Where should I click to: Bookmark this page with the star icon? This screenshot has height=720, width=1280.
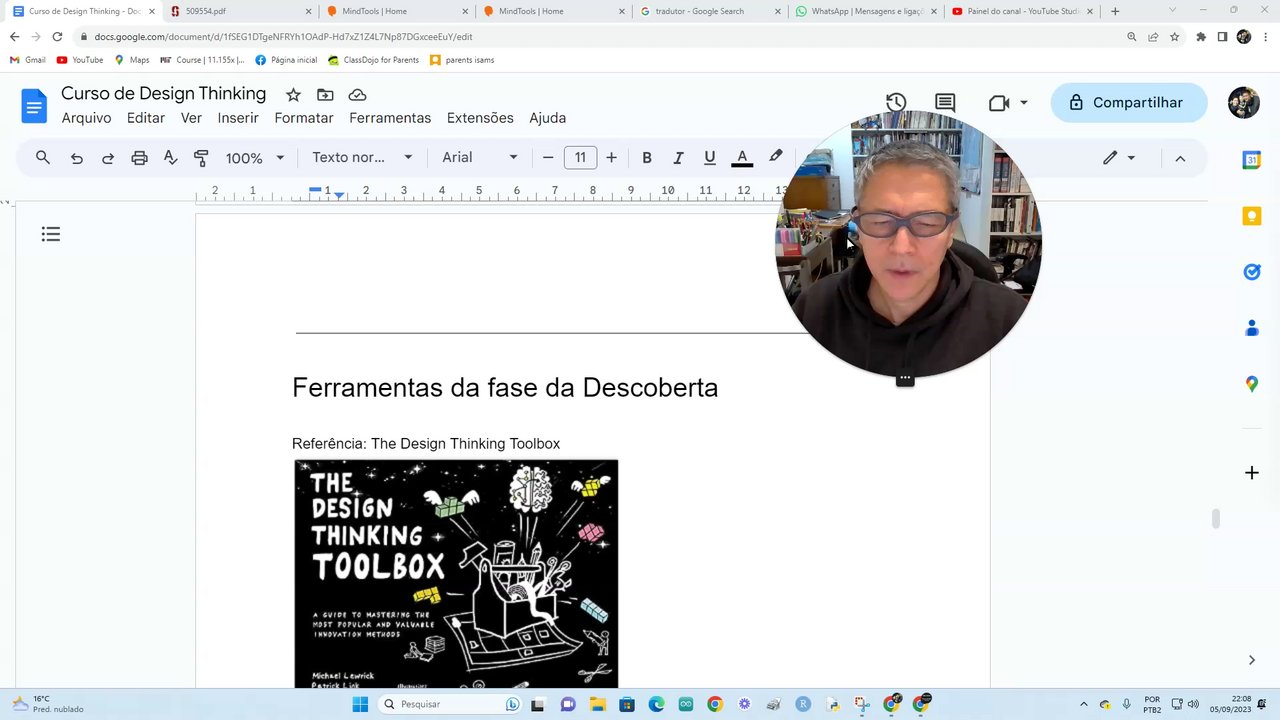[x=1175, y=37]
